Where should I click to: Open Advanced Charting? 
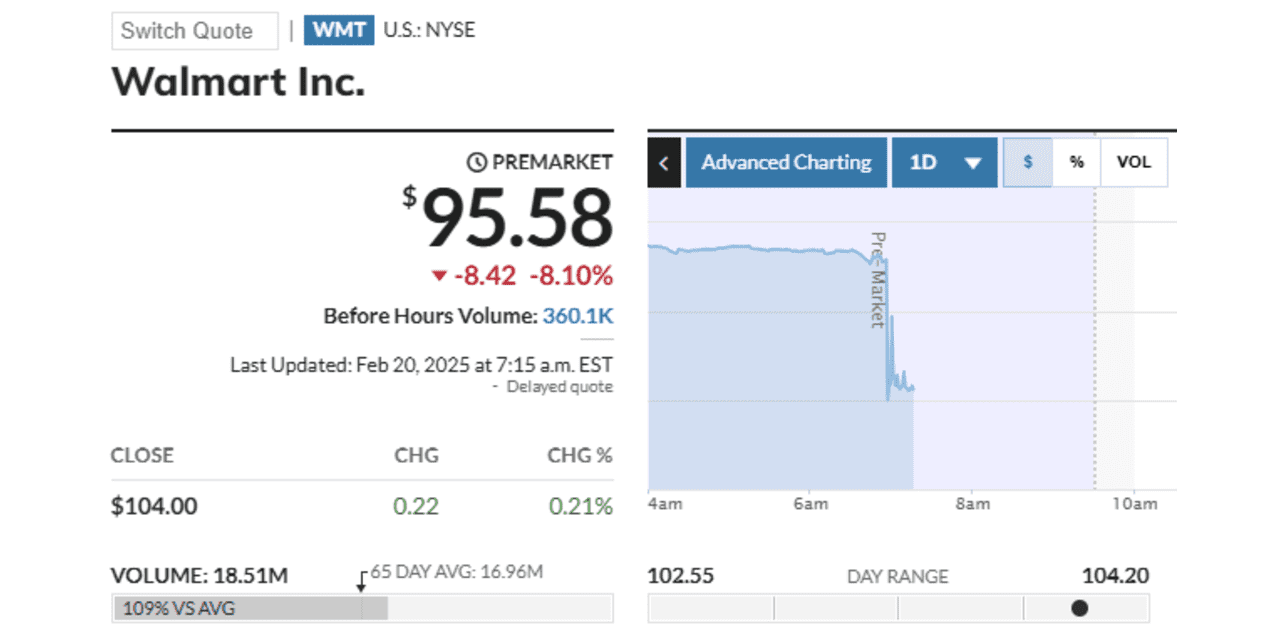point(786,163)
